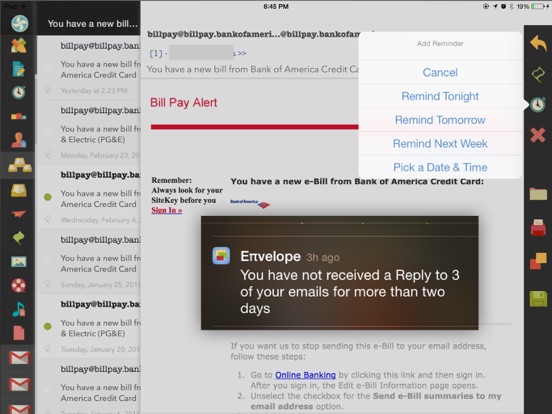The width and height of the screenshot is (552, 414).
Task: Open unread email from Wednesday, February 4
Action: click(x=89, y=197)
